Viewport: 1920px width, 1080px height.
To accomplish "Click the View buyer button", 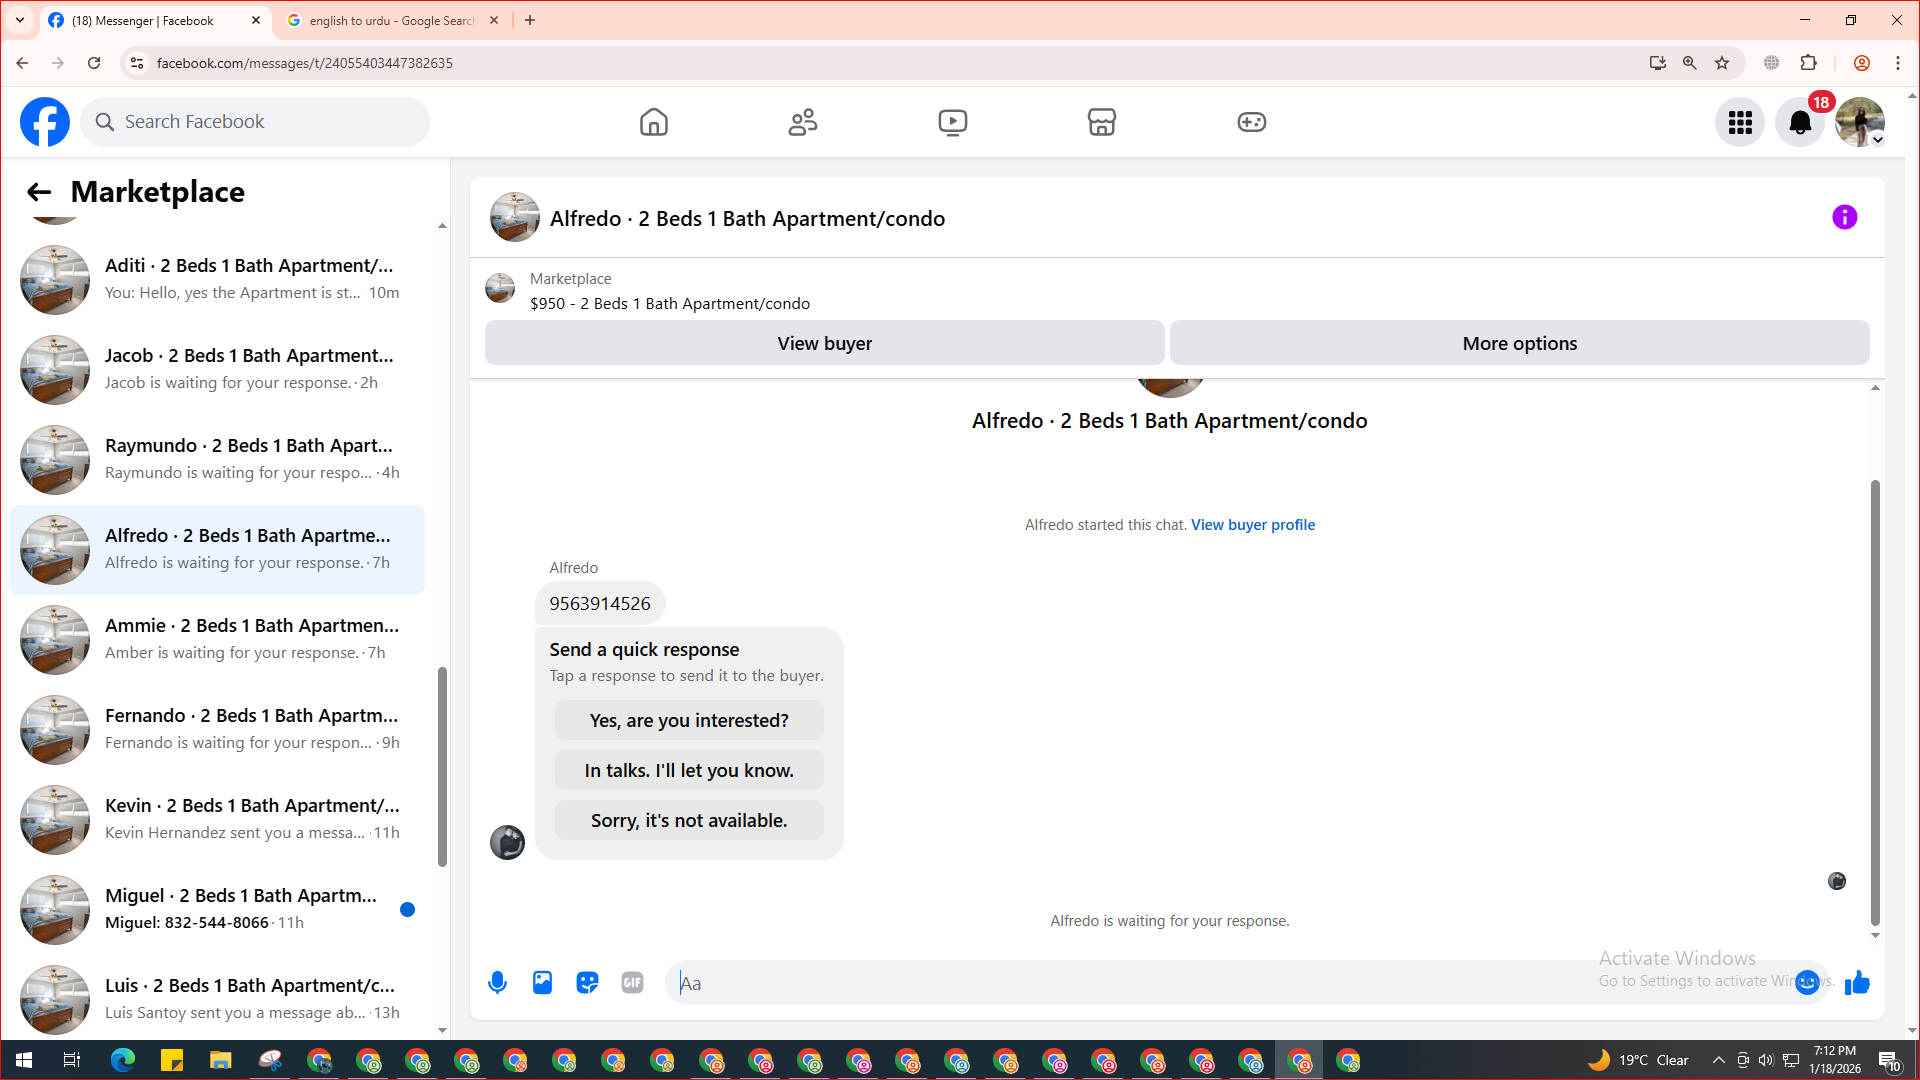I will point(824,343).
